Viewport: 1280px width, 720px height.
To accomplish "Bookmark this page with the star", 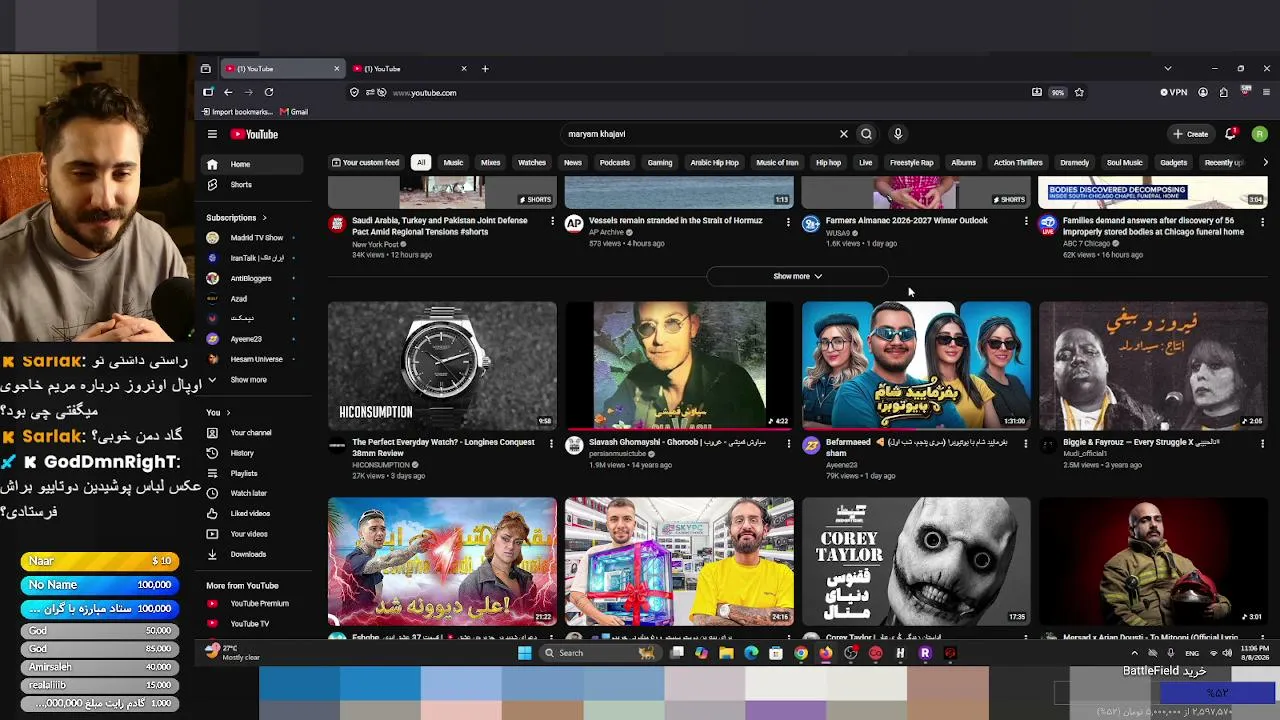I will tap(1079, 92).
